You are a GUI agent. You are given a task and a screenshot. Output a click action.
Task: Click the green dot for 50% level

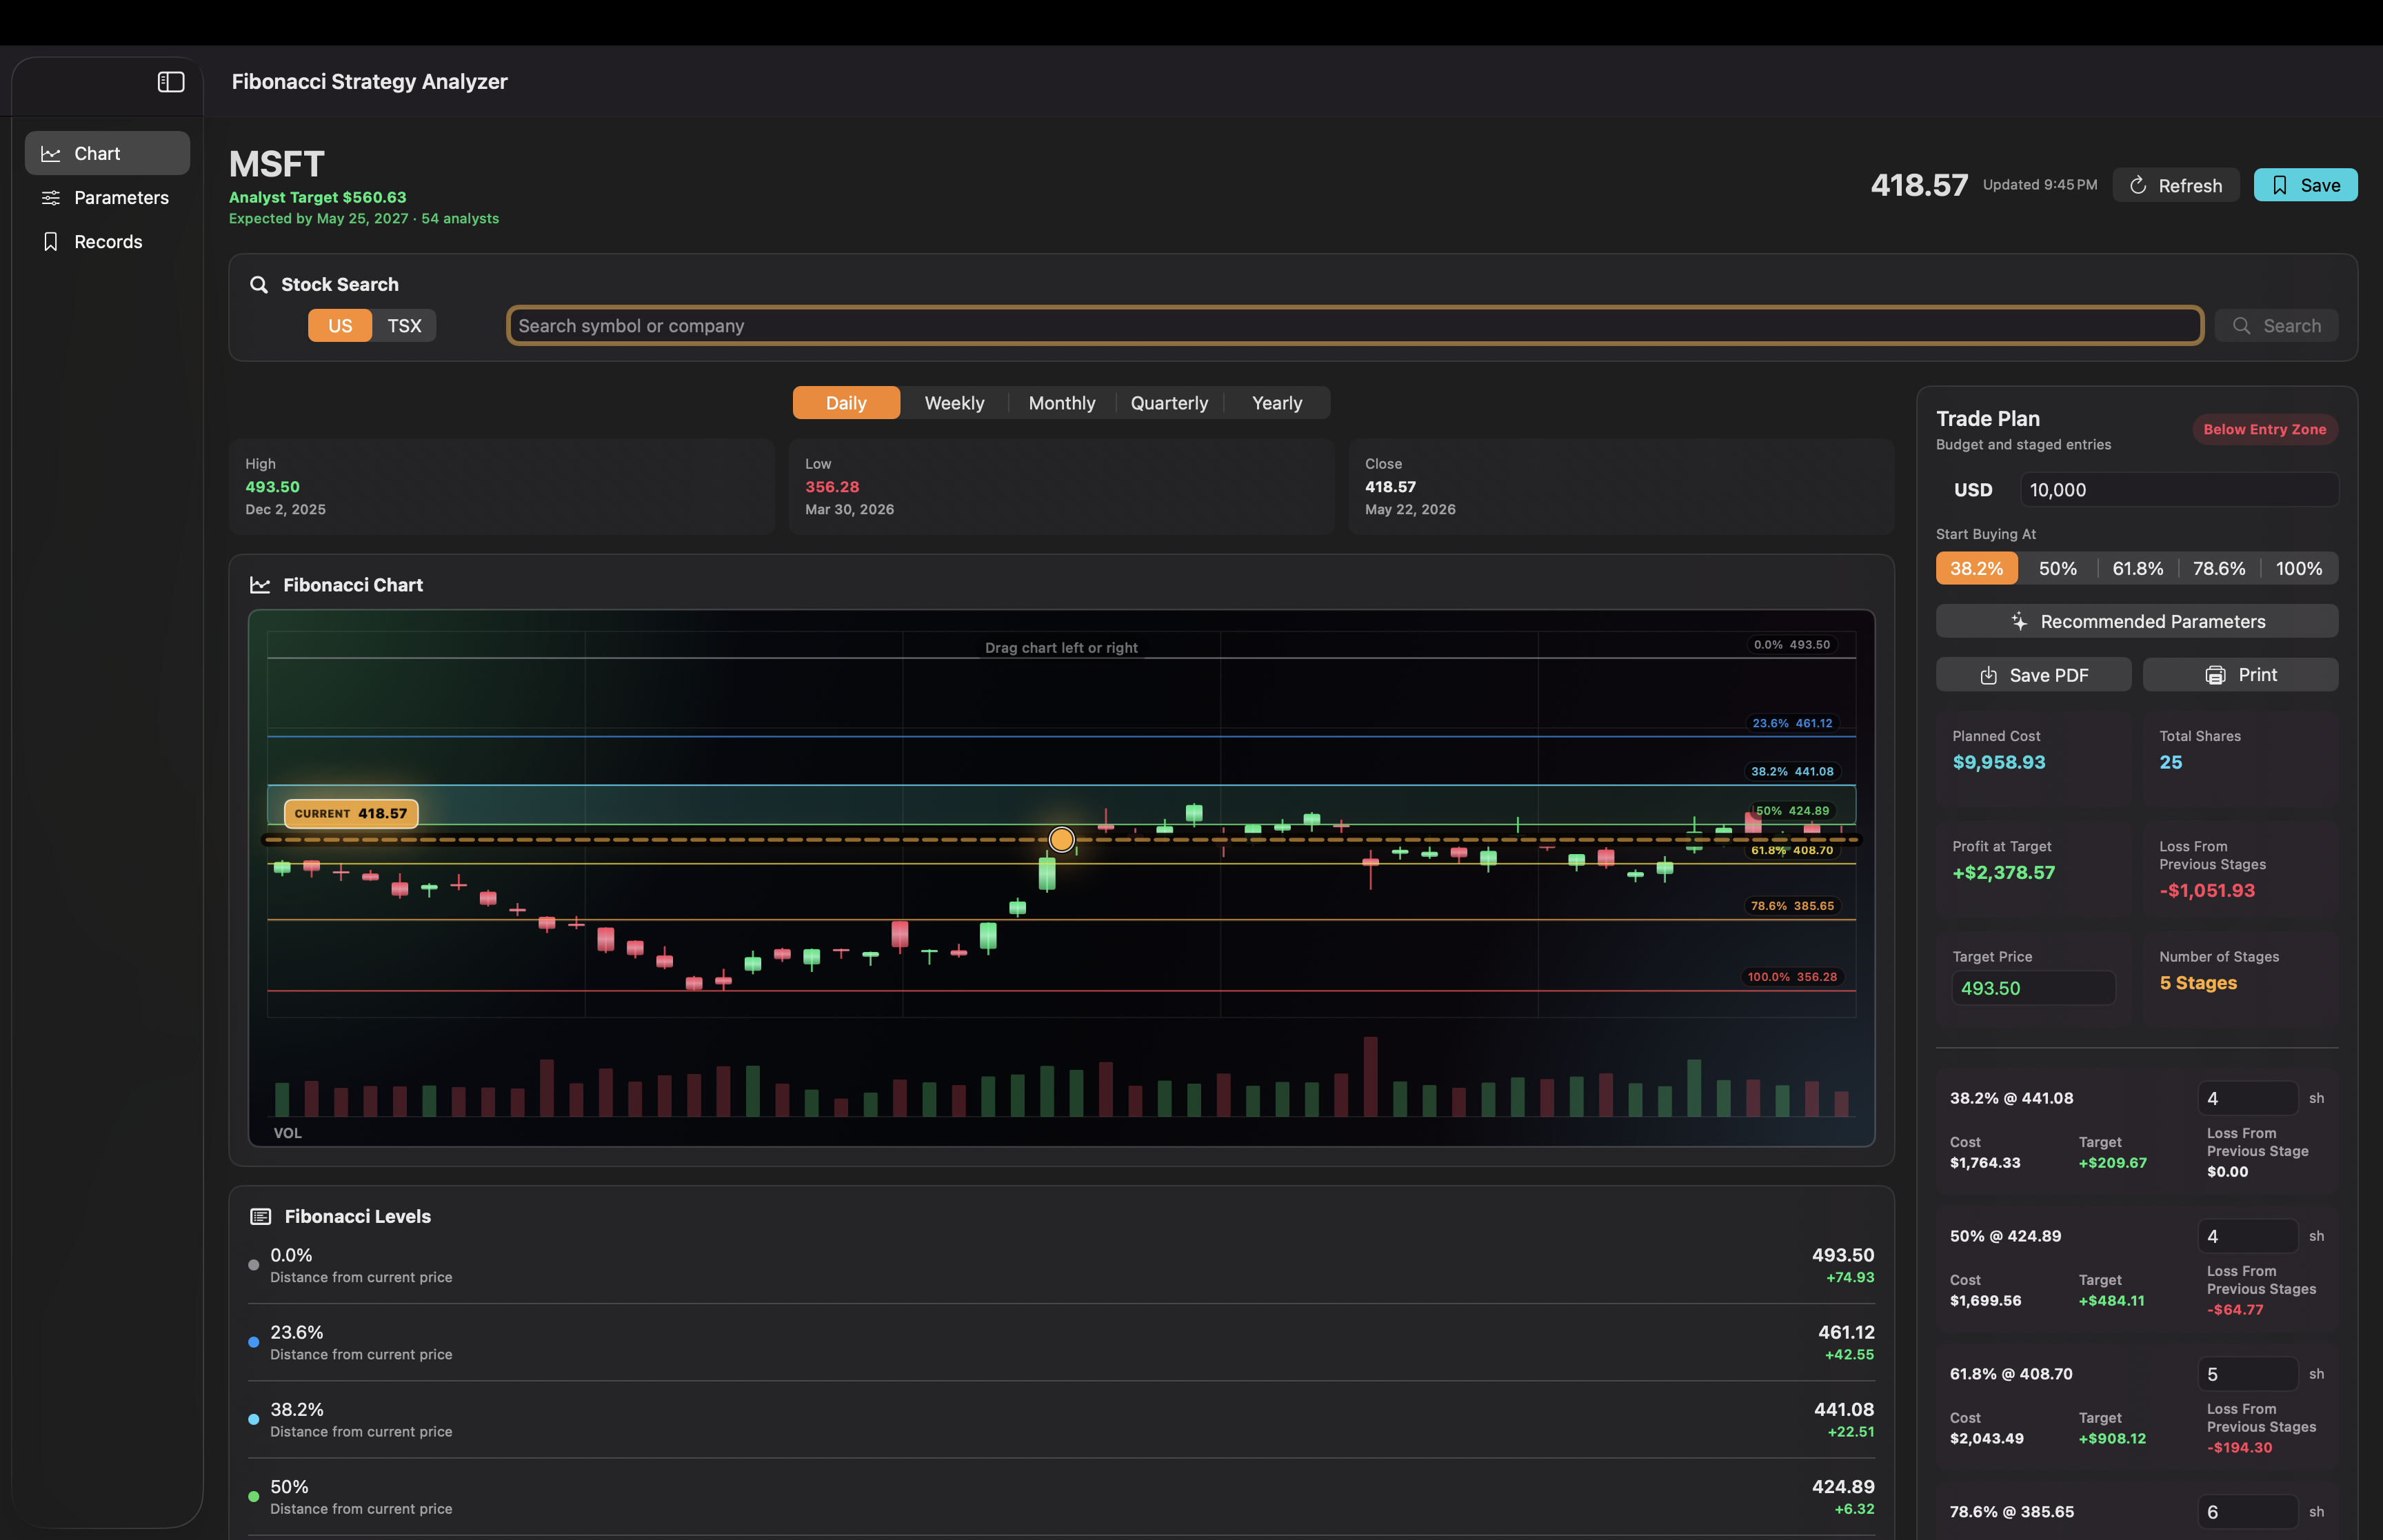click(254, 1497)
